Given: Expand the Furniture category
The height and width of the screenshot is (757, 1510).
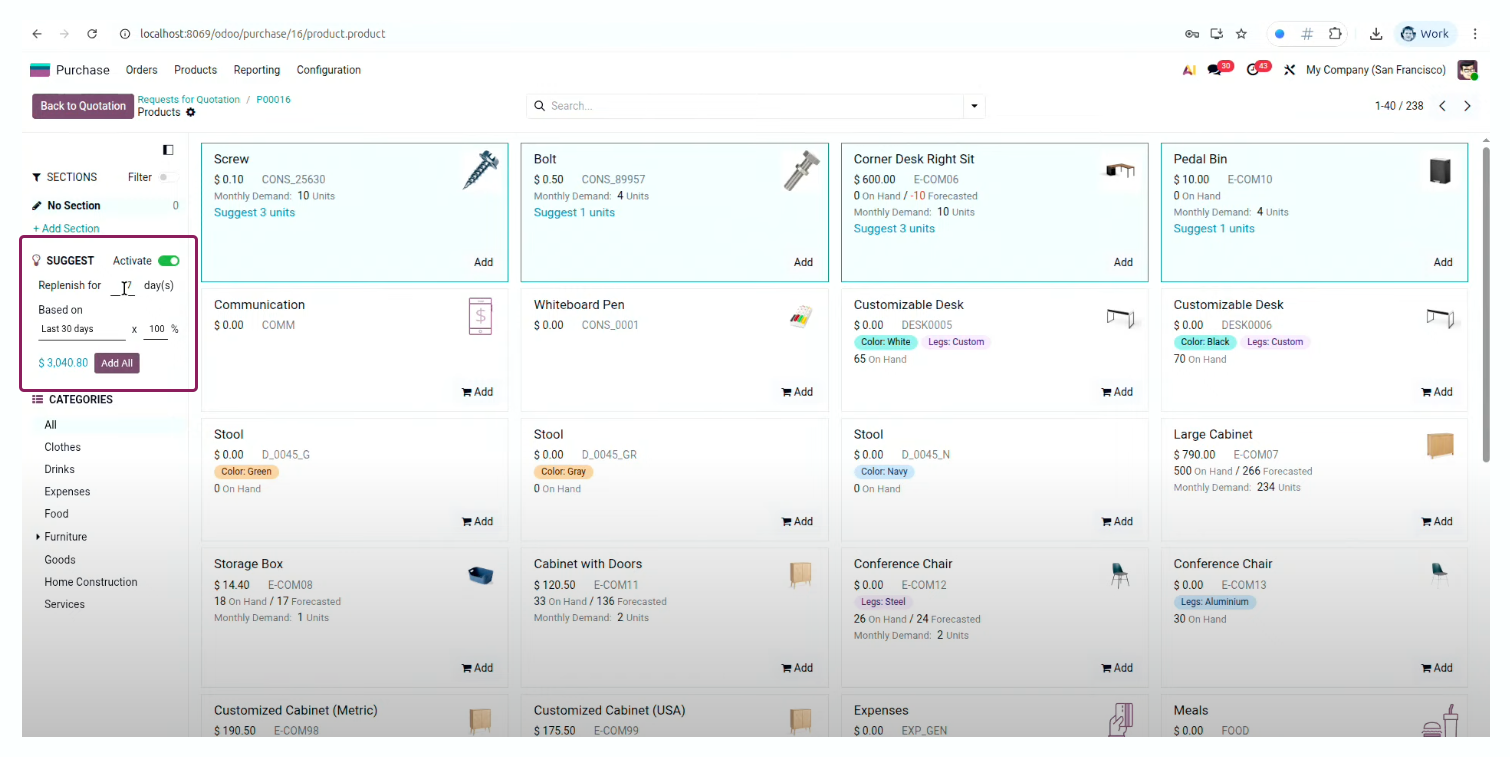Looking at the screenshot, I should coord(38,537).
